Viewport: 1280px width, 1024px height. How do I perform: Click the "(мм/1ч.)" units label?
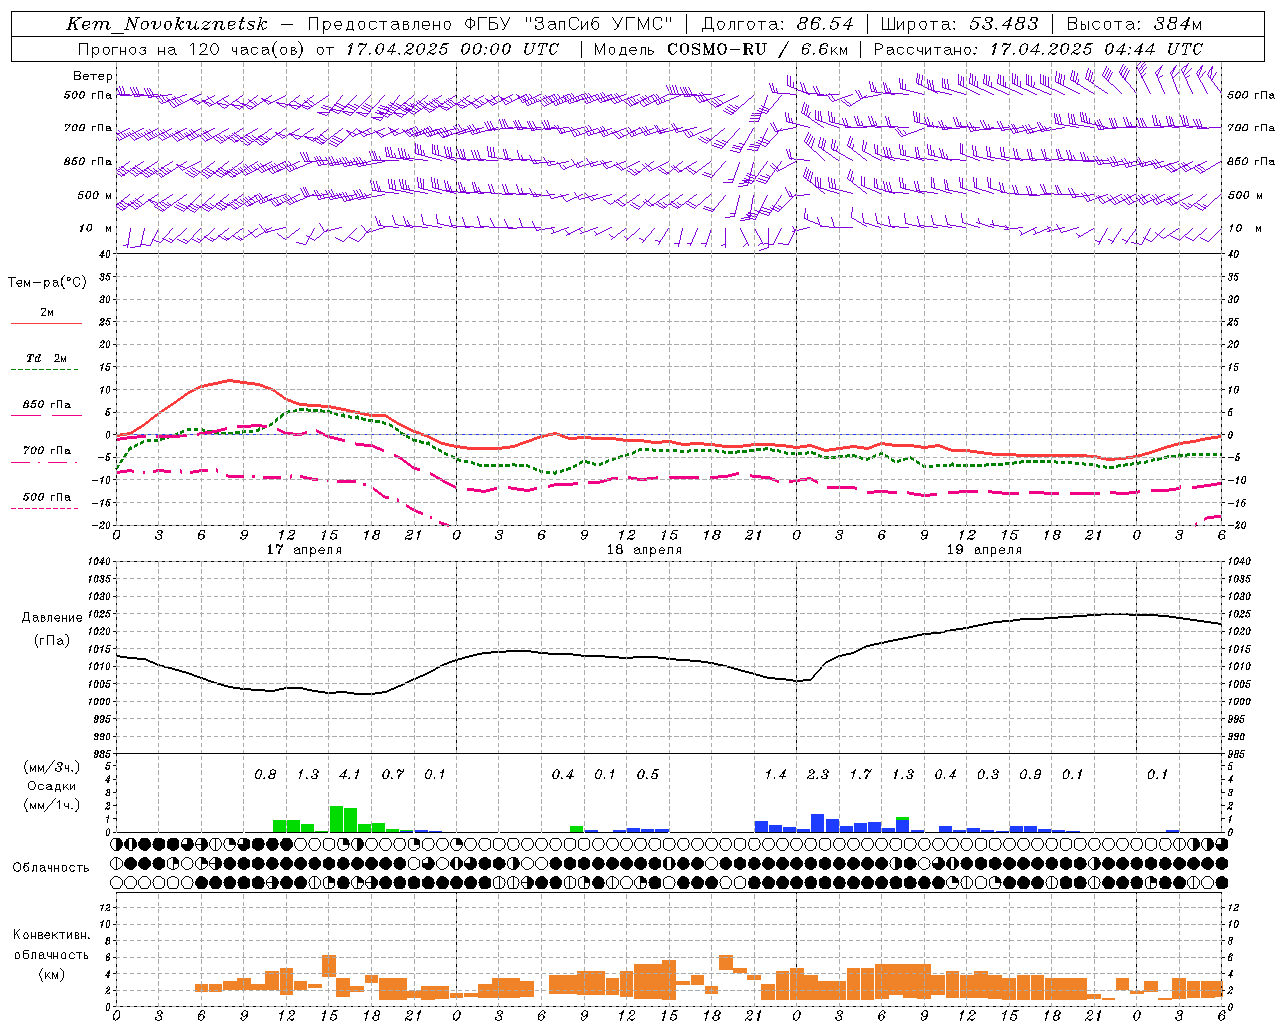[x=52, y=805]
